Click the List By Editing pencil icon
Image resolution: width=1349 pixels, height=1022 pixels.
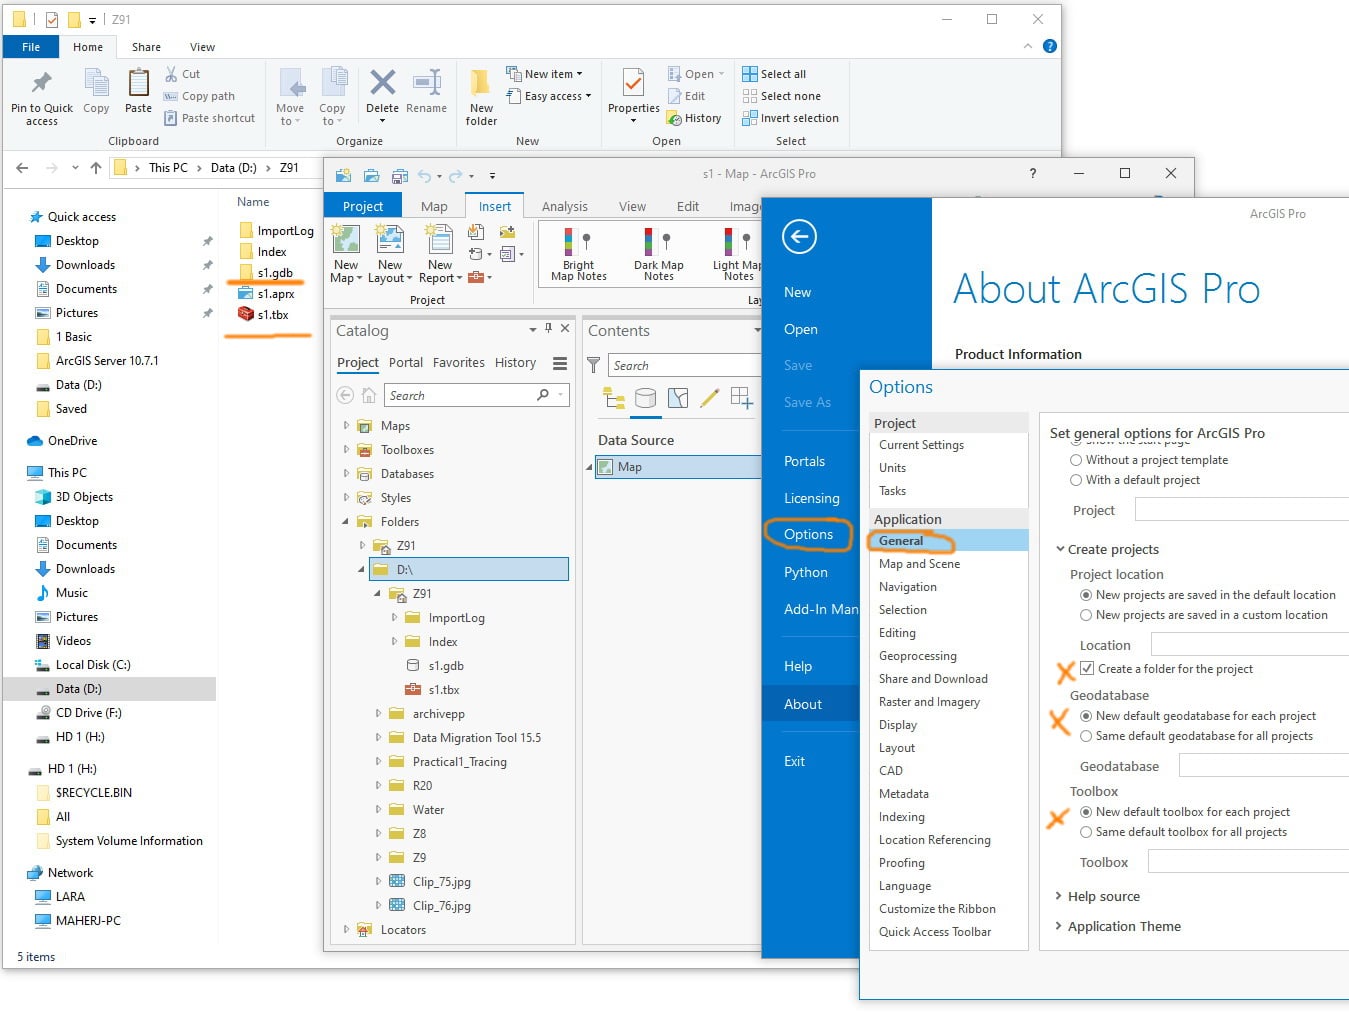[x=709, y=399]
